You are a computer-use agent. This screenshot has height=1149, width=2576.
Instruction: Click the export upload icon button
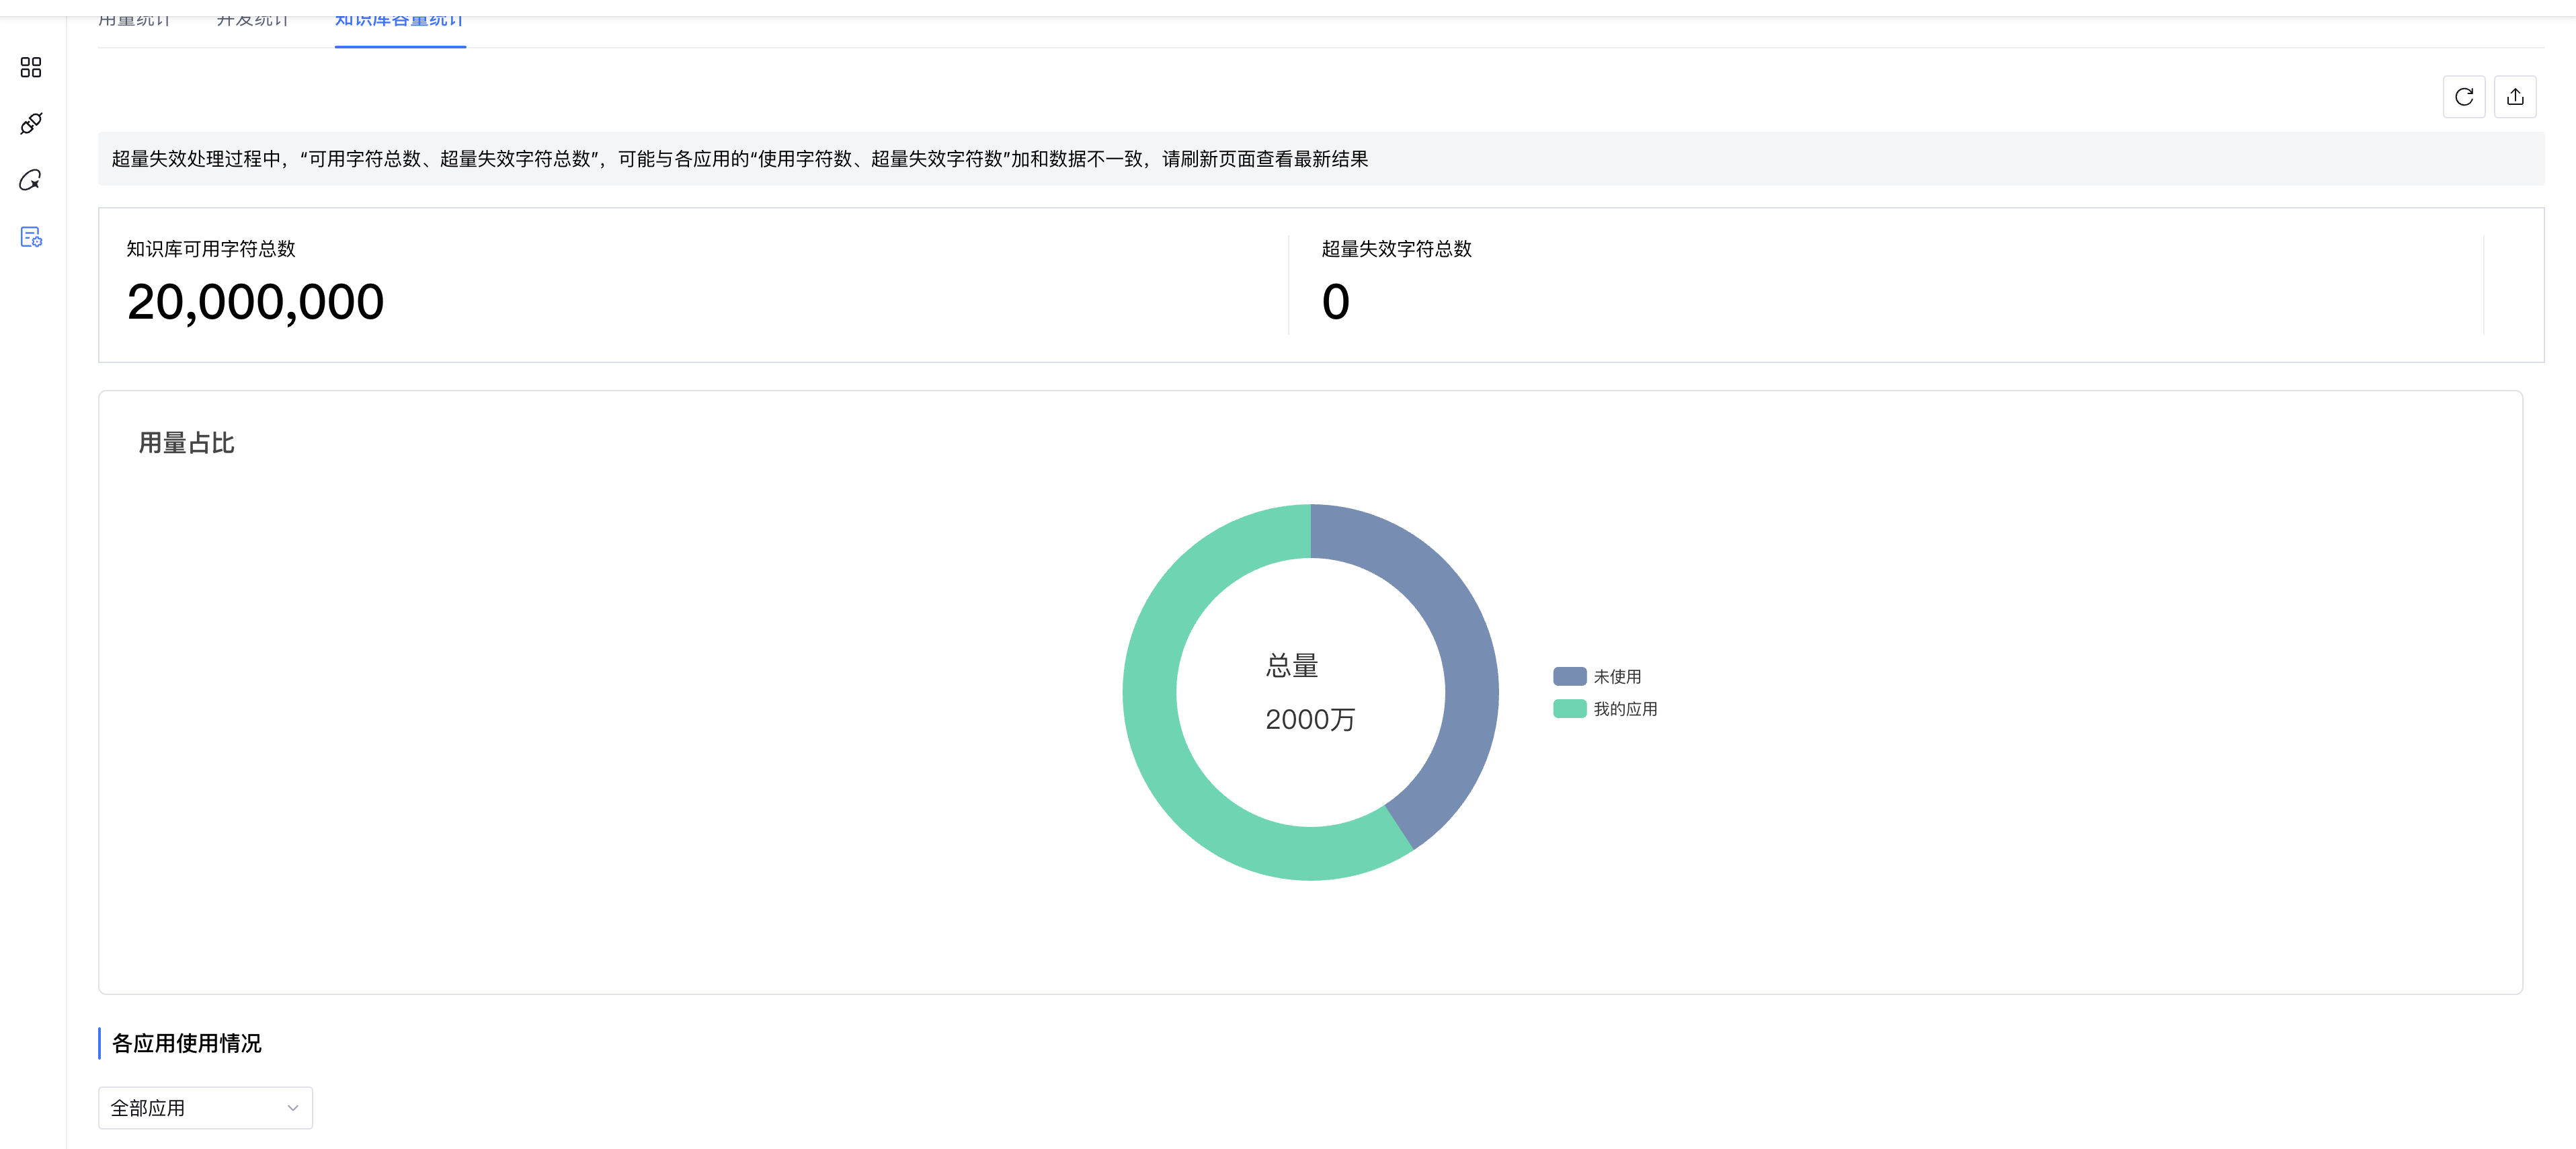tap(2514, 97)
